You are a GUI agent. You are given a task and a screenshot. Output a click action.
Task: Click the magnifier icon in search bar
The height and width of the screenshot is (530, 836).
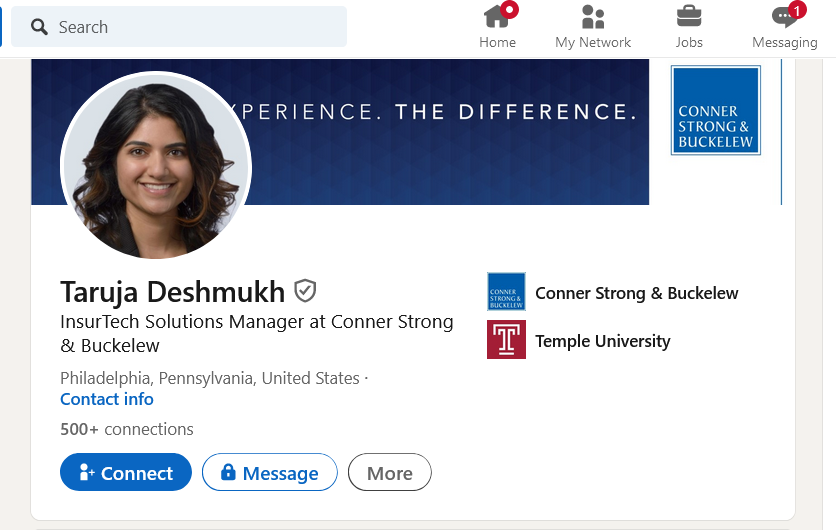(39, 27)
